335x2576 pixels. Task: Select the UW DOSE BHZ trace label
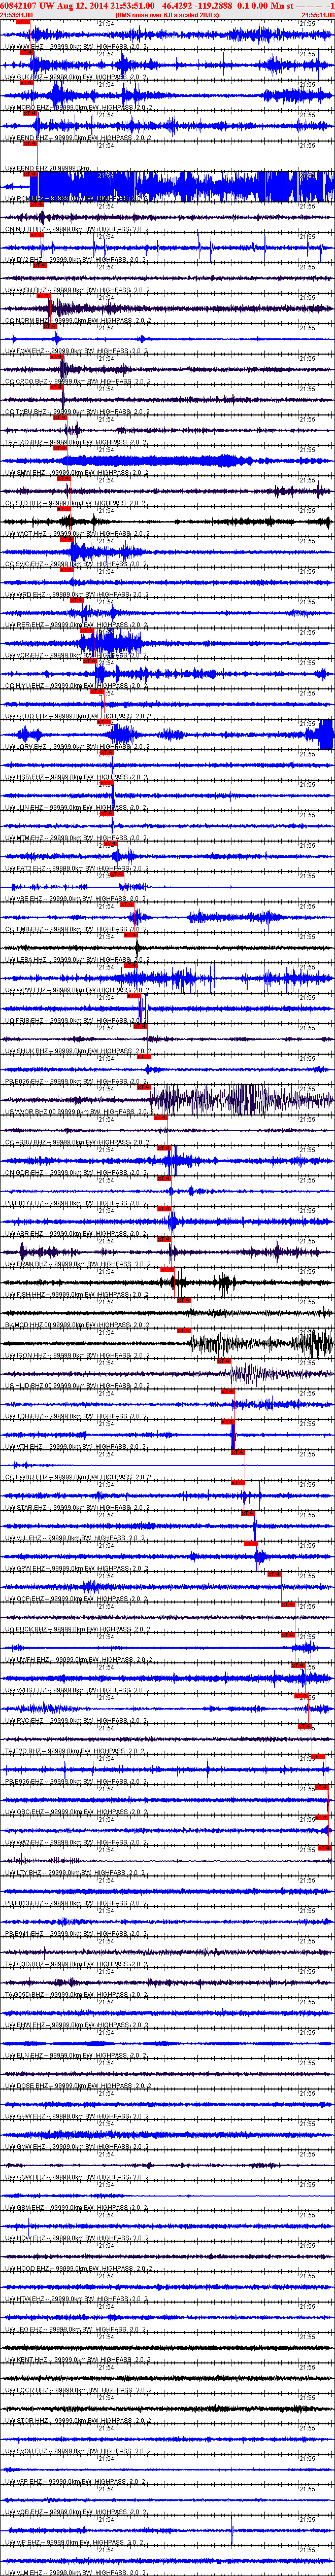click(x=78, y=2086)
